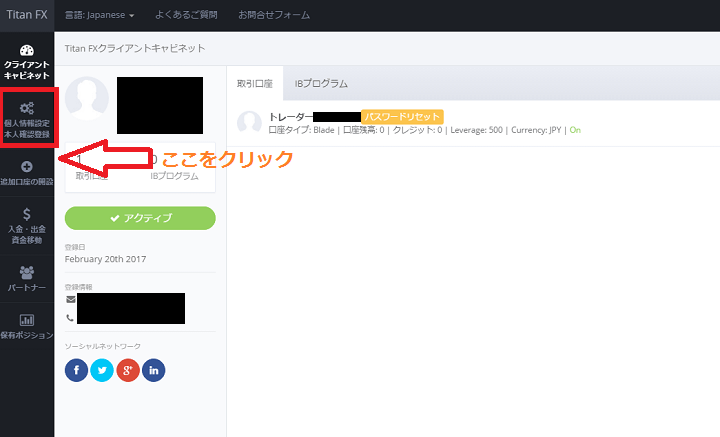Click the パスワードリセット button

tap(402, 117)
